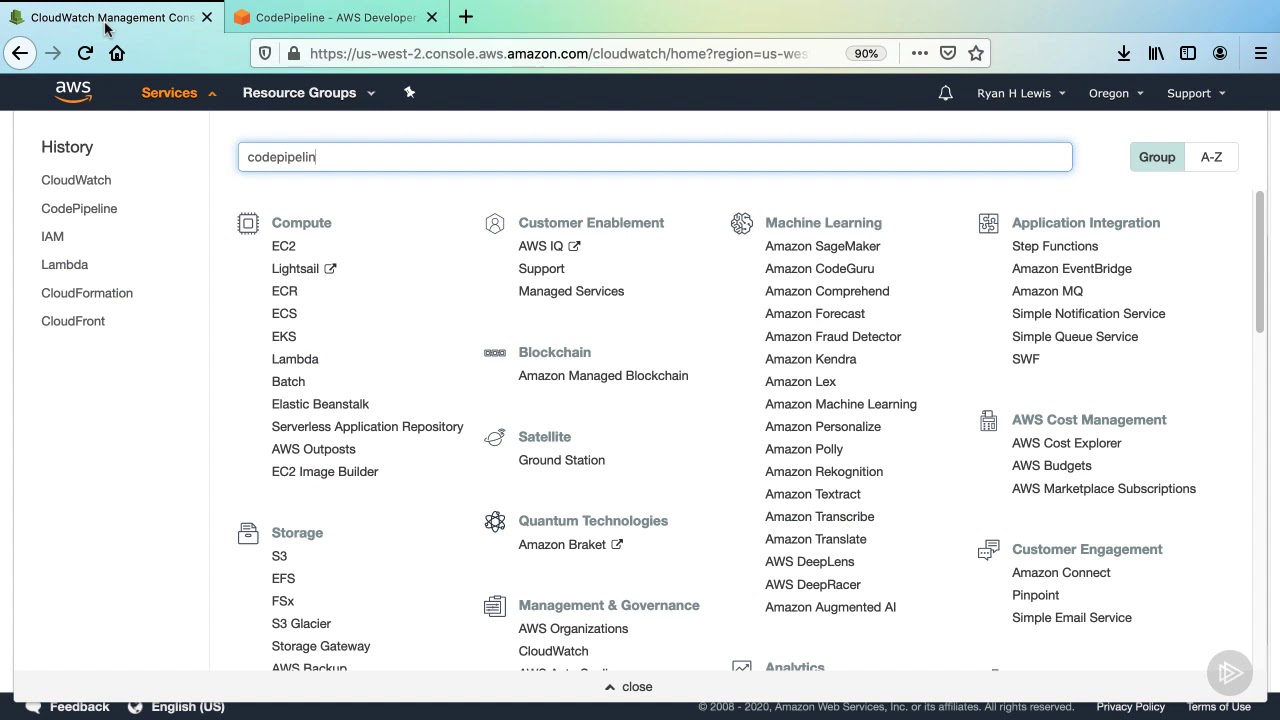Change language via English (US) button

pyautogui.click(x=175, y=707)
